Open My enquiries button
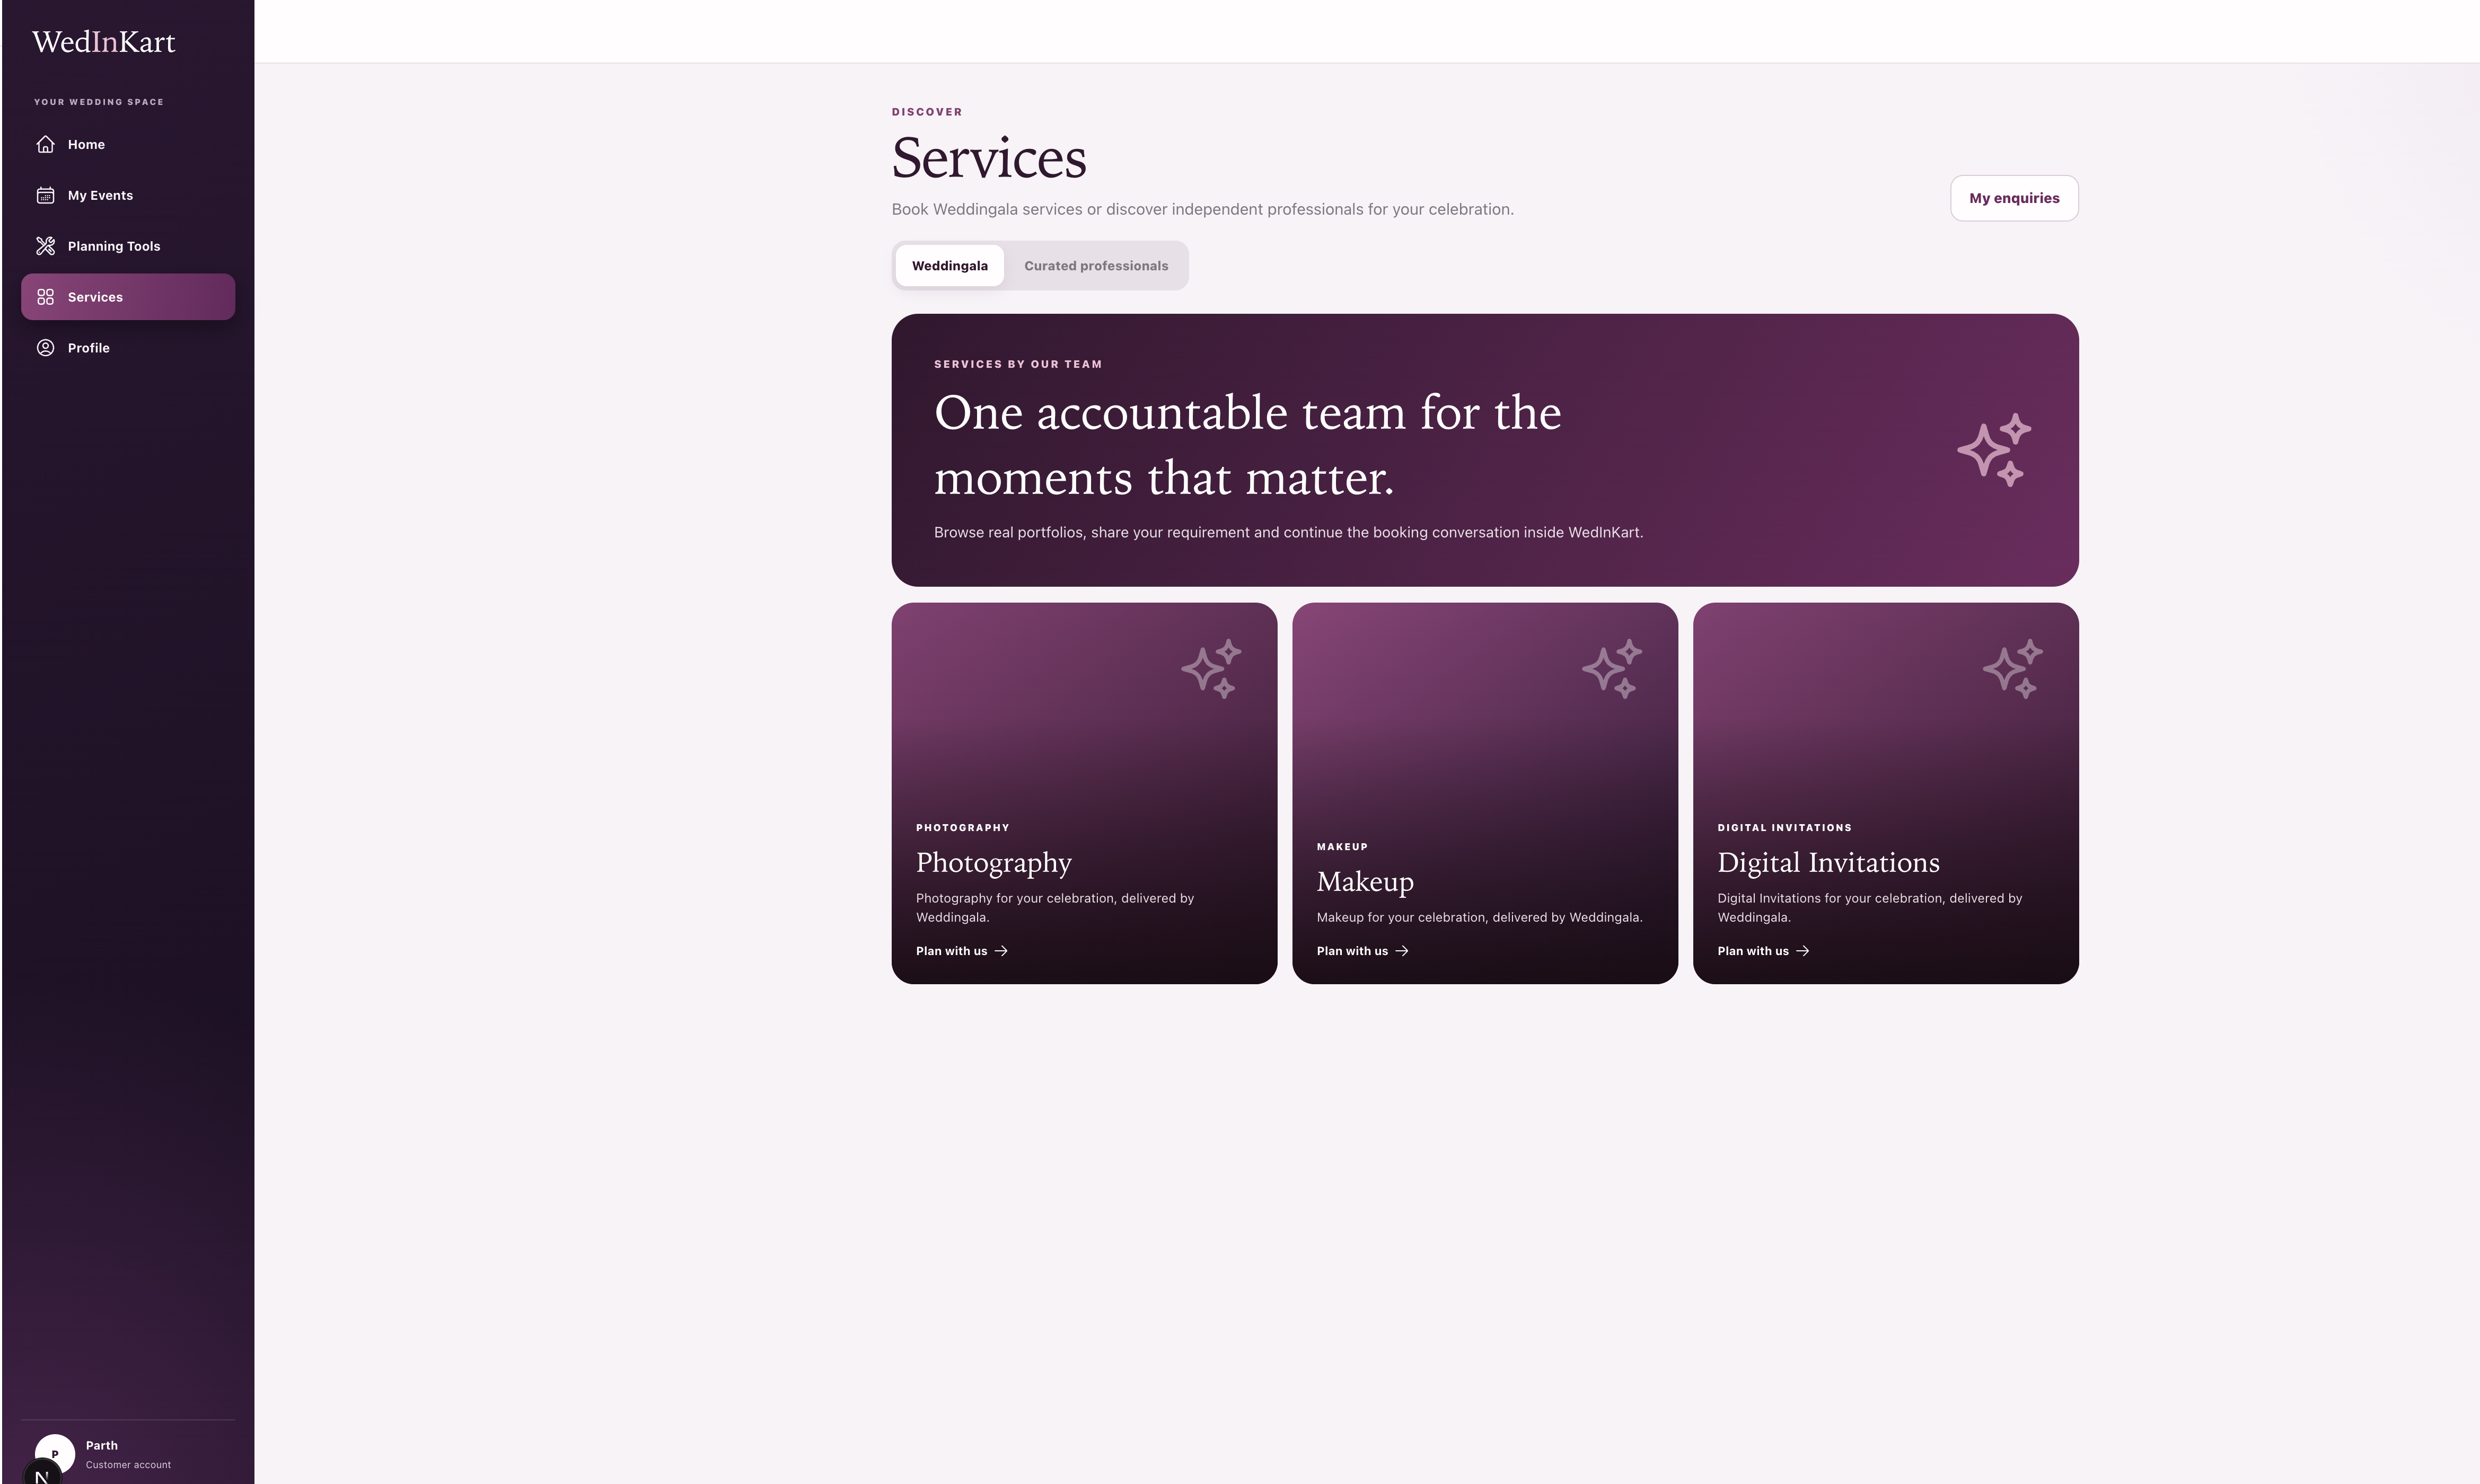Viewport: 2480px width, 1484px height. pyautogui.click(x=2014, y=198)
